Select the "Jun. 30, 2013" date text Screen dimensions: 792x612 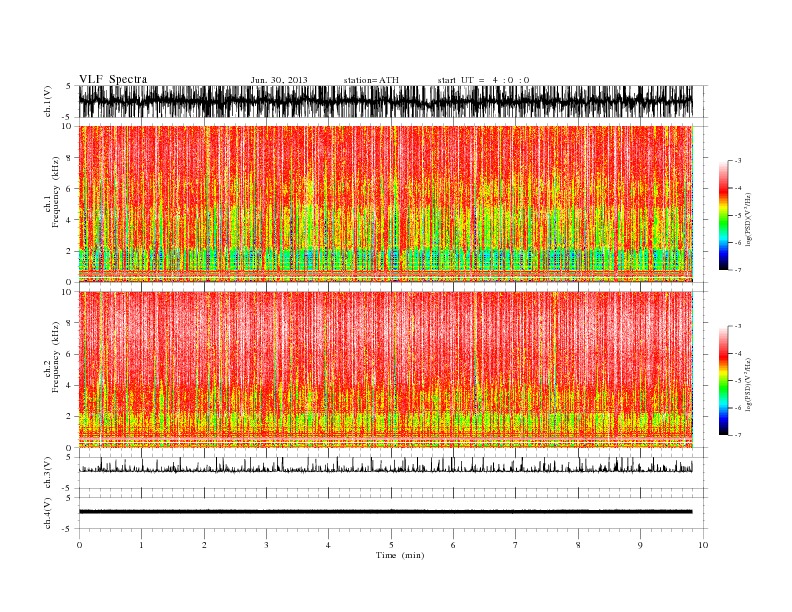pyautogui.click(x=279, y=80)
